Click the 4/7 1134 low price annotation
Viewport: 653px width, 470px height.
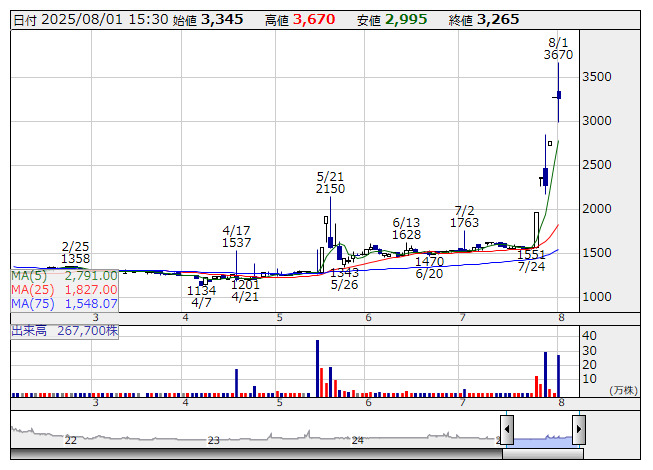201,296
